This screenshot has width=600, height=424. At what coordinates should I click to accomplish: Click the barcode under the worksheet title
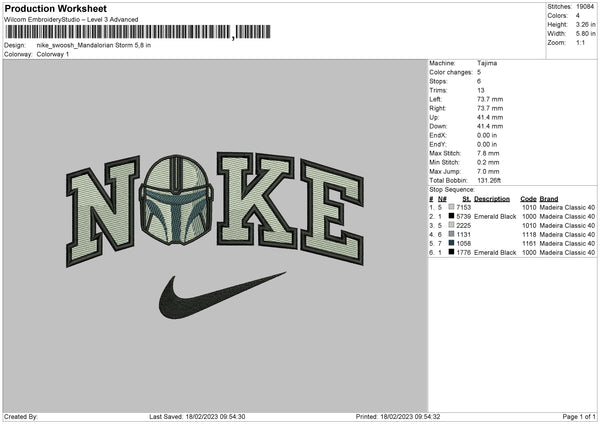[x=137, y=32]
